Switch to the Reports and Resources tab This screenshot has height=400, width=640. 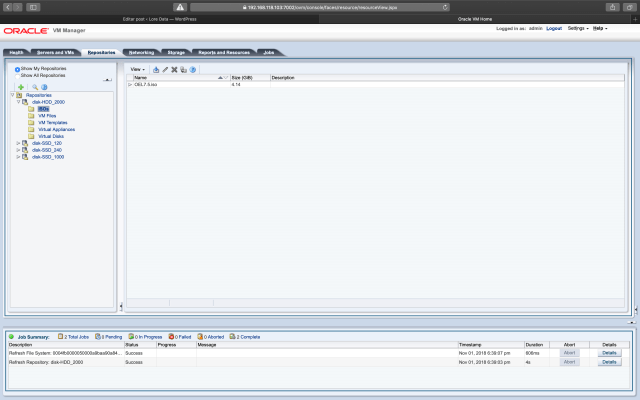(224, 53)
